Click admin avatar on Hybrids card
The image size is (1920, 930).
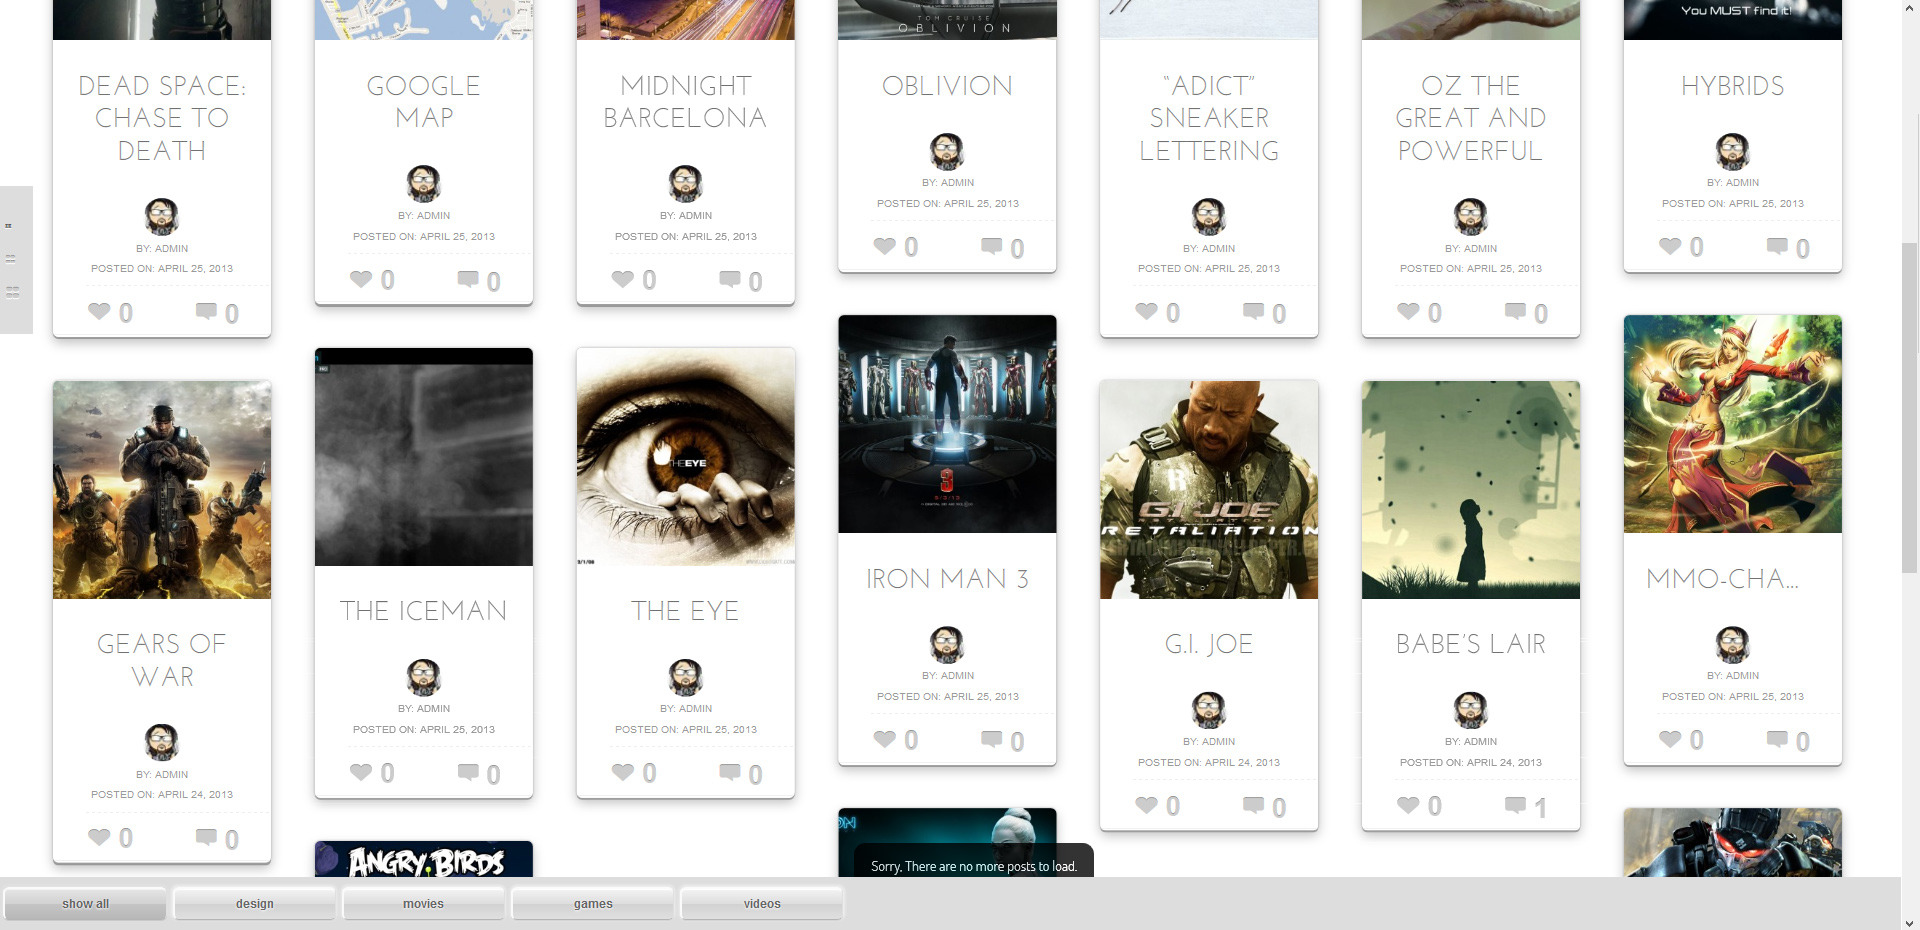(1733, 152)
